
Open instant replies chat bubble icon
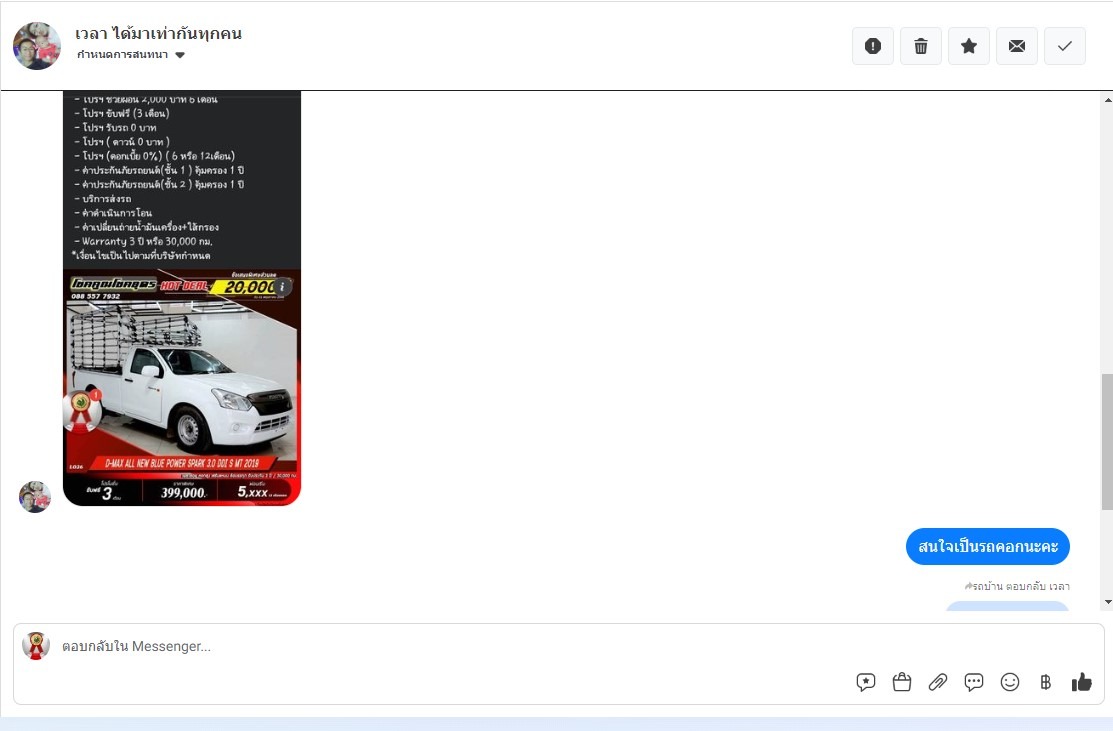(974, 682)
